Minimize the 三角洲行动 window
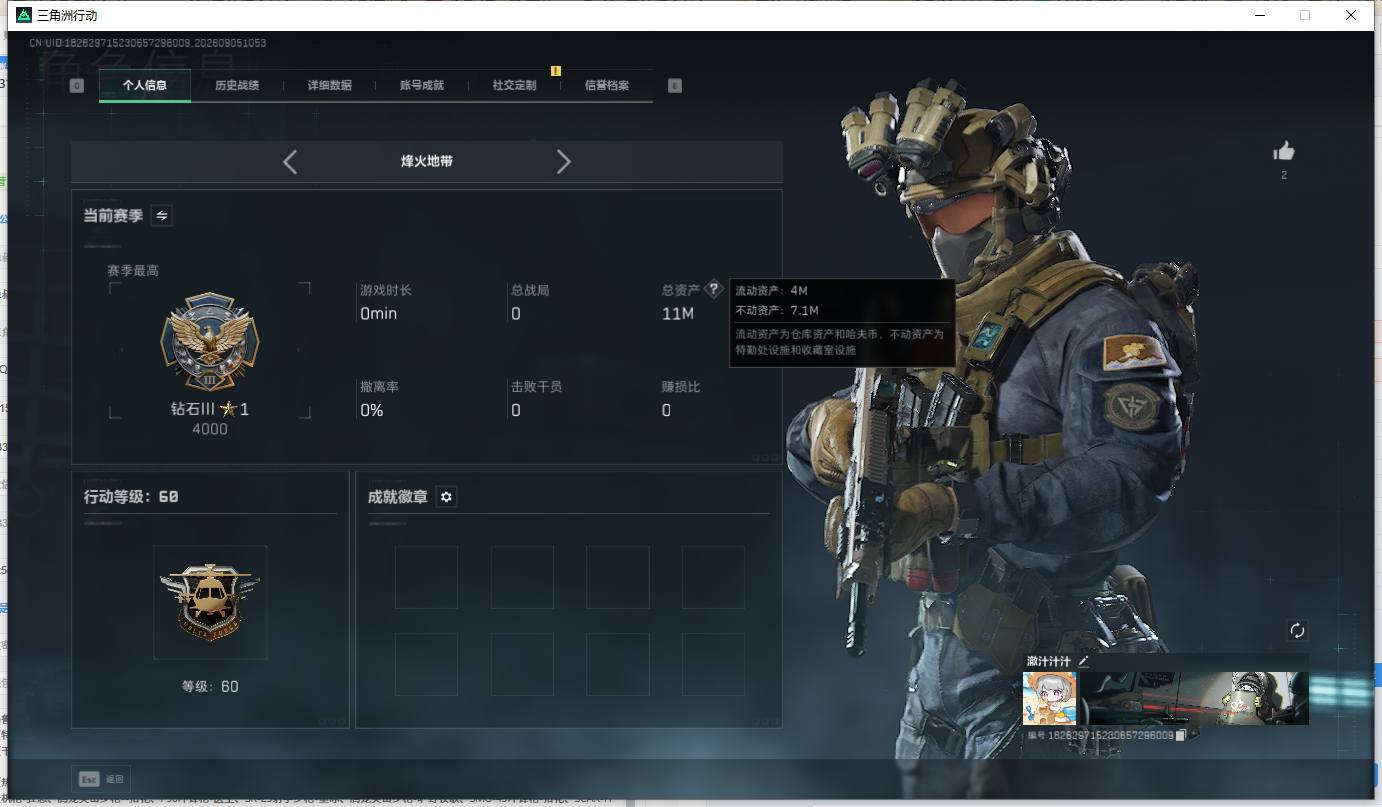 pos(1258,15)
